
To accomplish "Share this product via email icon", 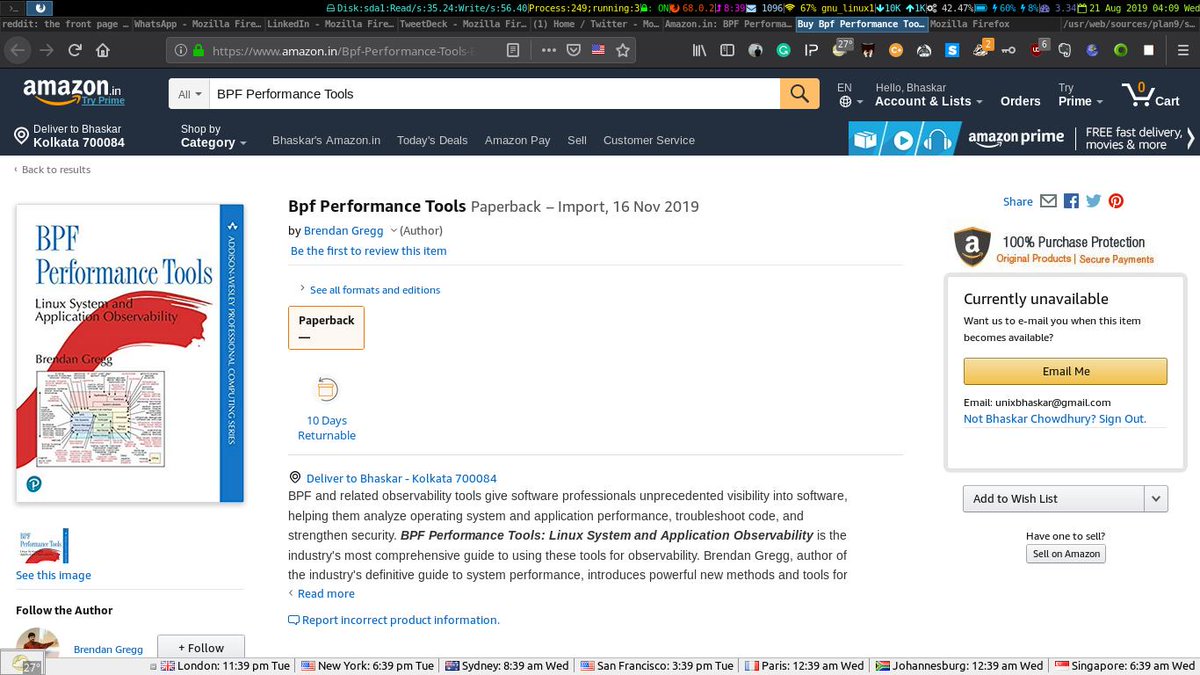I will [x=1048, y=201].
